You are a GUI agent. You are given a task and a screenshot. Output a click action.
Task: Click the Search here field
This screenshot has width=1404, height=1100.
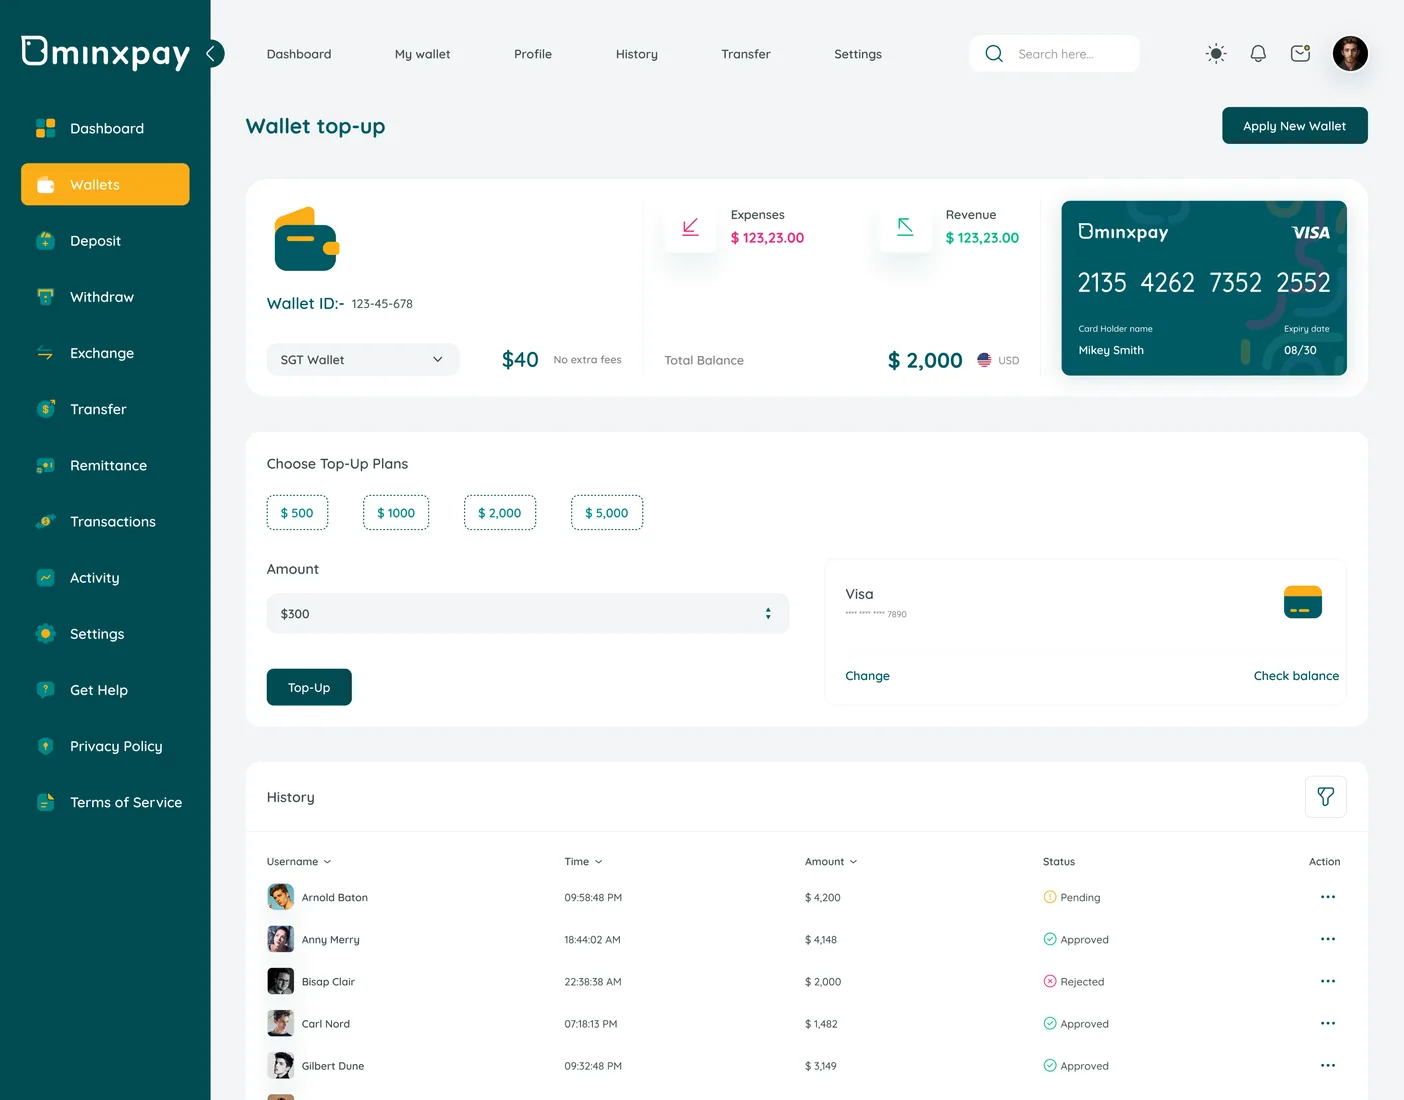coord(1055,54)
